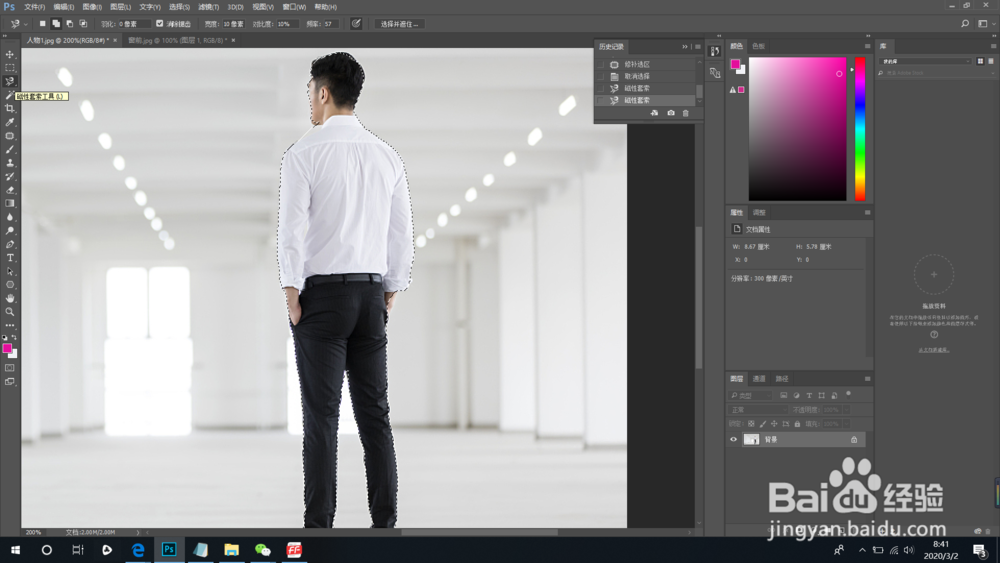The width and height of the screenshot is (1000, 563).
Task: Select the Eyedropper tool
Action: (x=10, y=122)
